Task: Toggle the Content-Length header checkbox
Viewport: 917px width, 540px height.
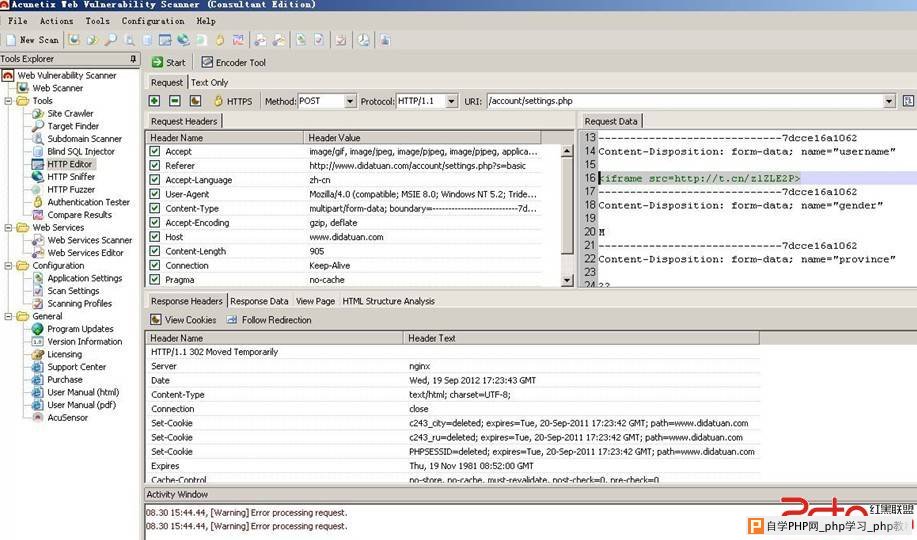Action: click(154, 251)
